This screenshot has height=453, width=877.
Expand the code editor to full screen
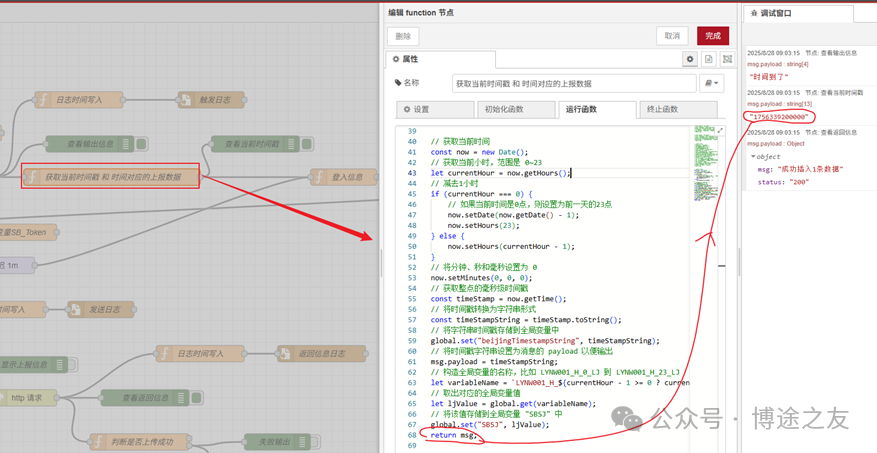(720, 130)
